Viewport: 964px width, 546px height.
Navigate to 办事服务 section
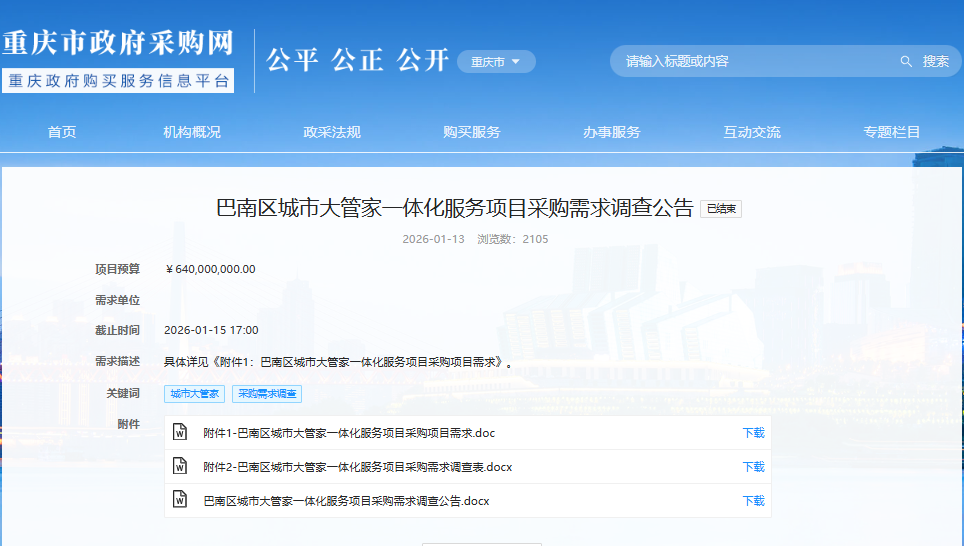point(612,132)
